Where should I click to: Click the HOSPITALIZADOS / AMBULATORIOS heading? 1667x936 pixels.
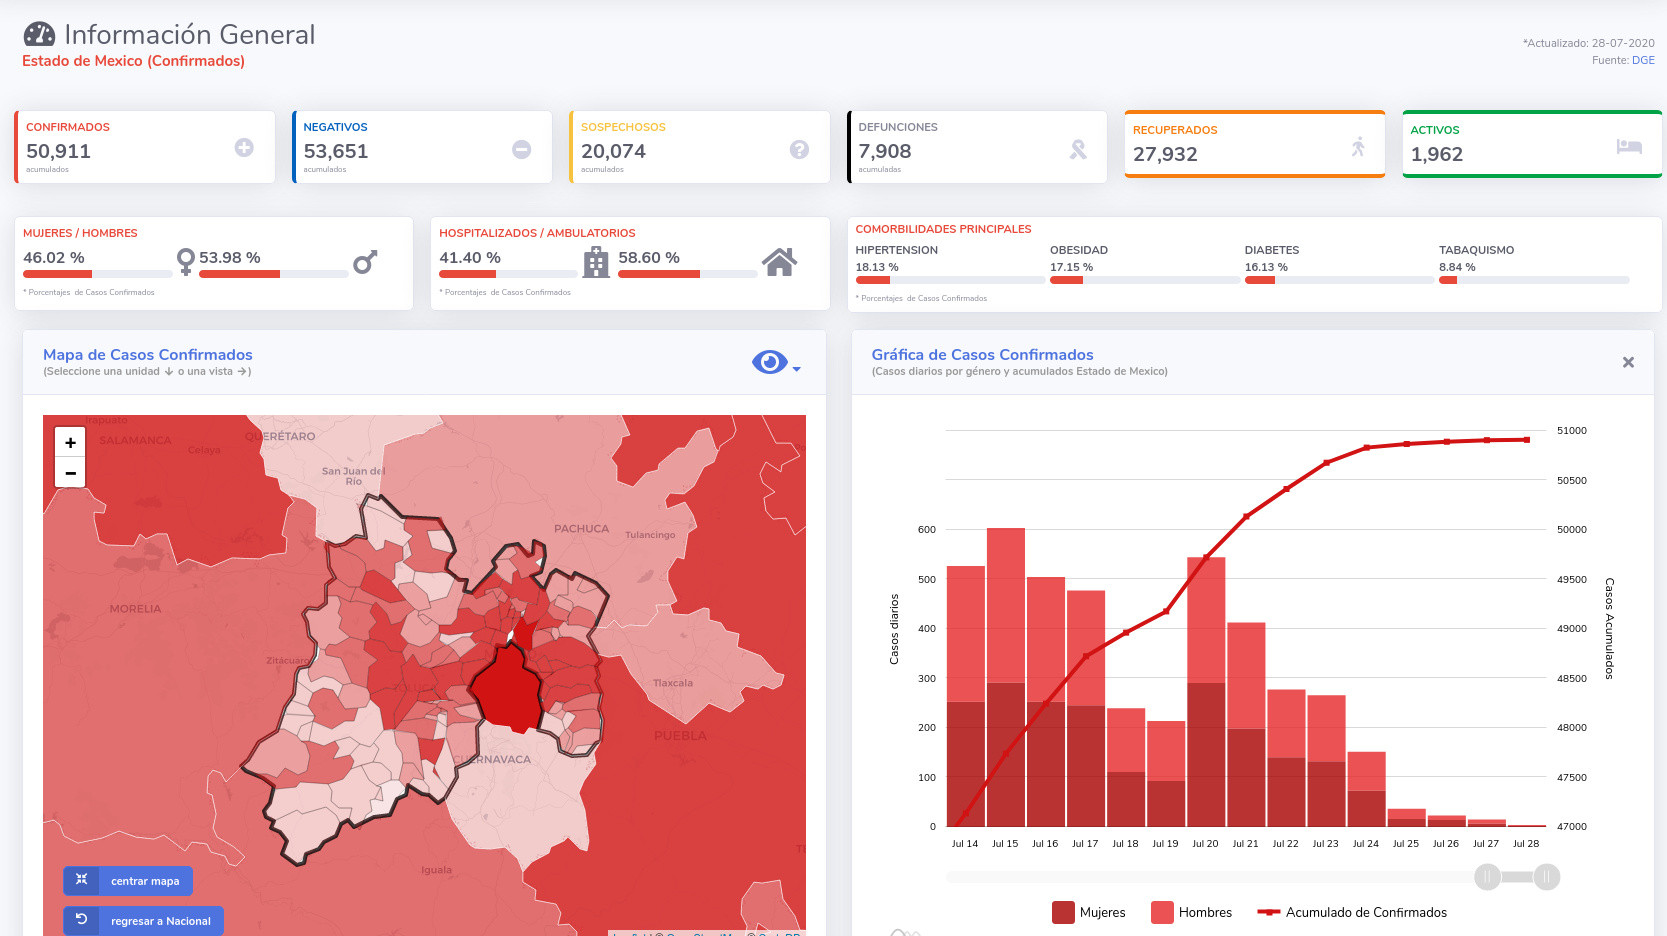[x=537, y=233]
